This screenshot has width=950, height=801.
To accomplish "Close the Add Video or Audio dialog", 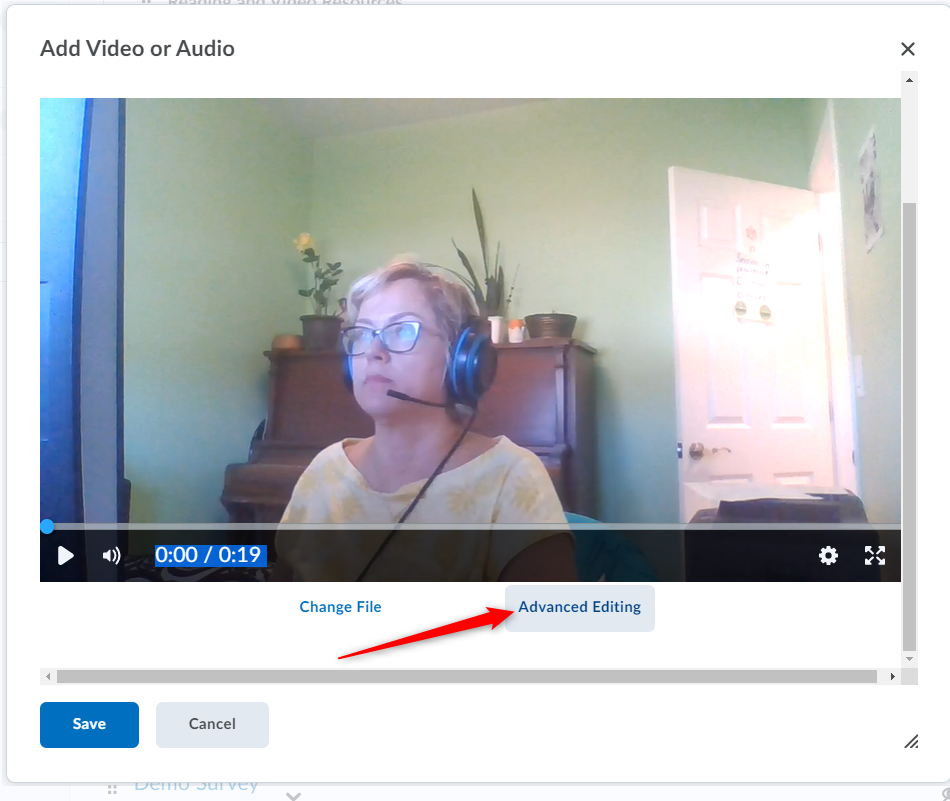I will 907,49.
